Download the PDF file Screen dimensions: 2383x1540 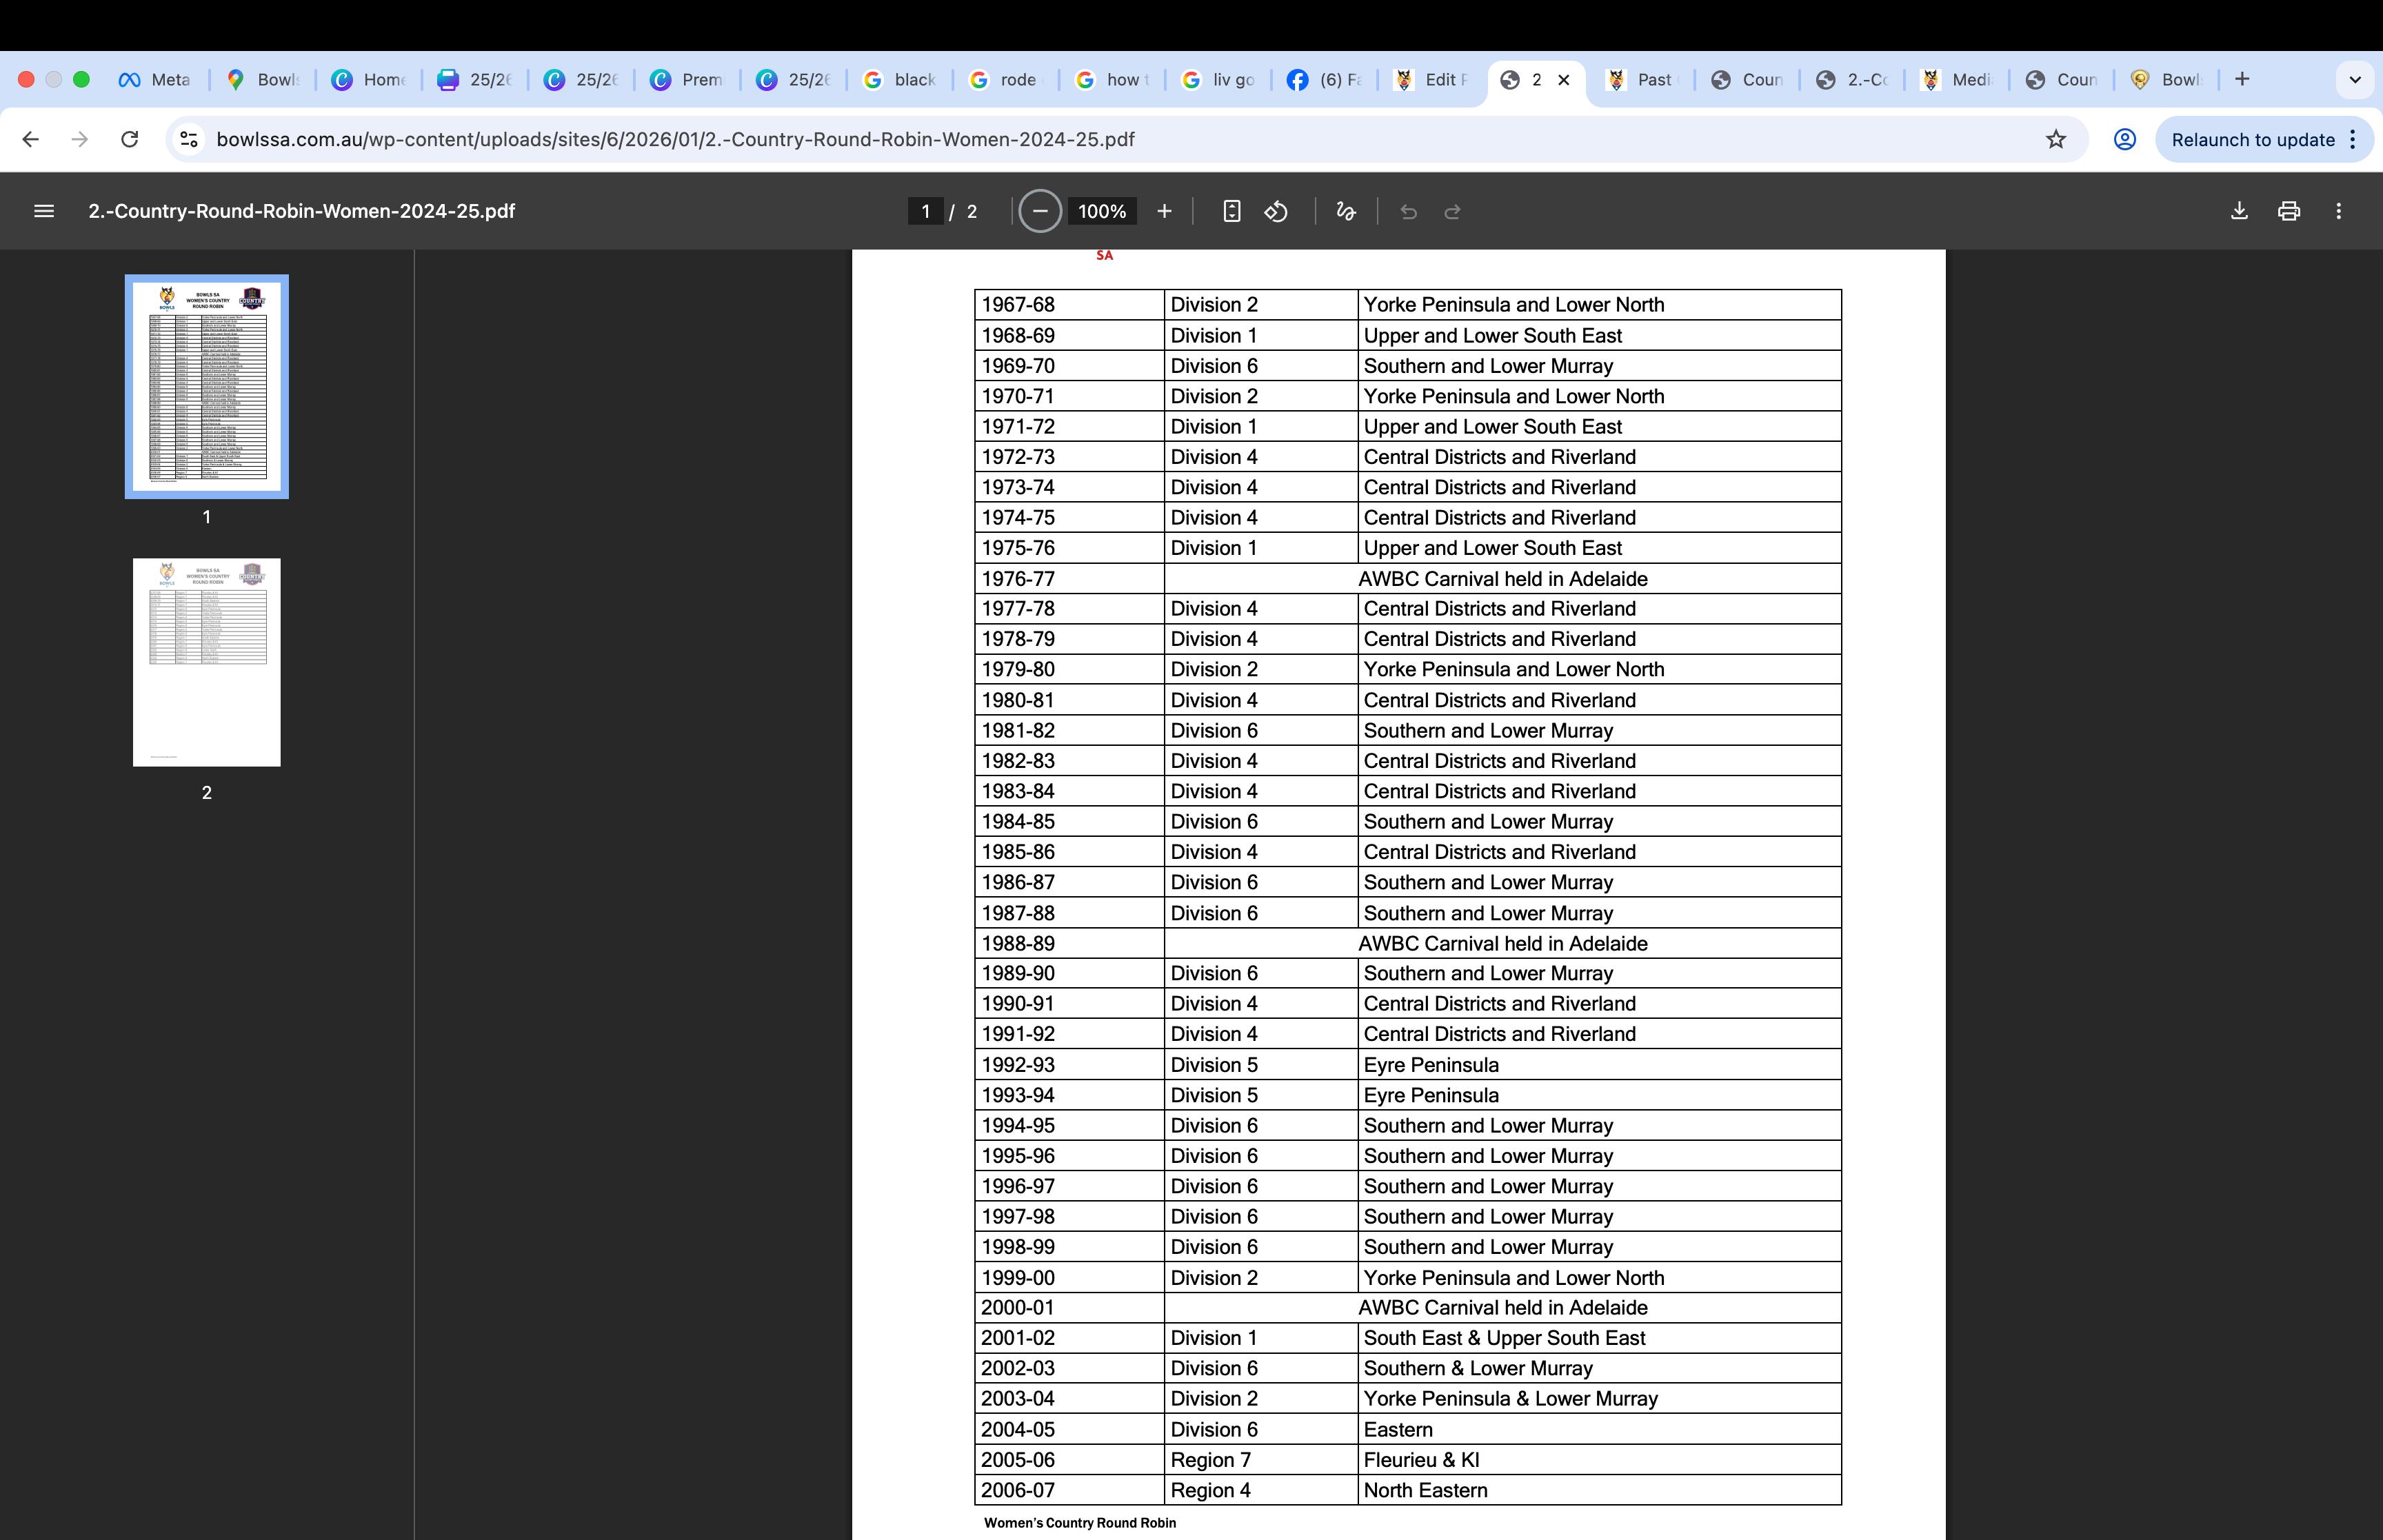point(2240,211)
